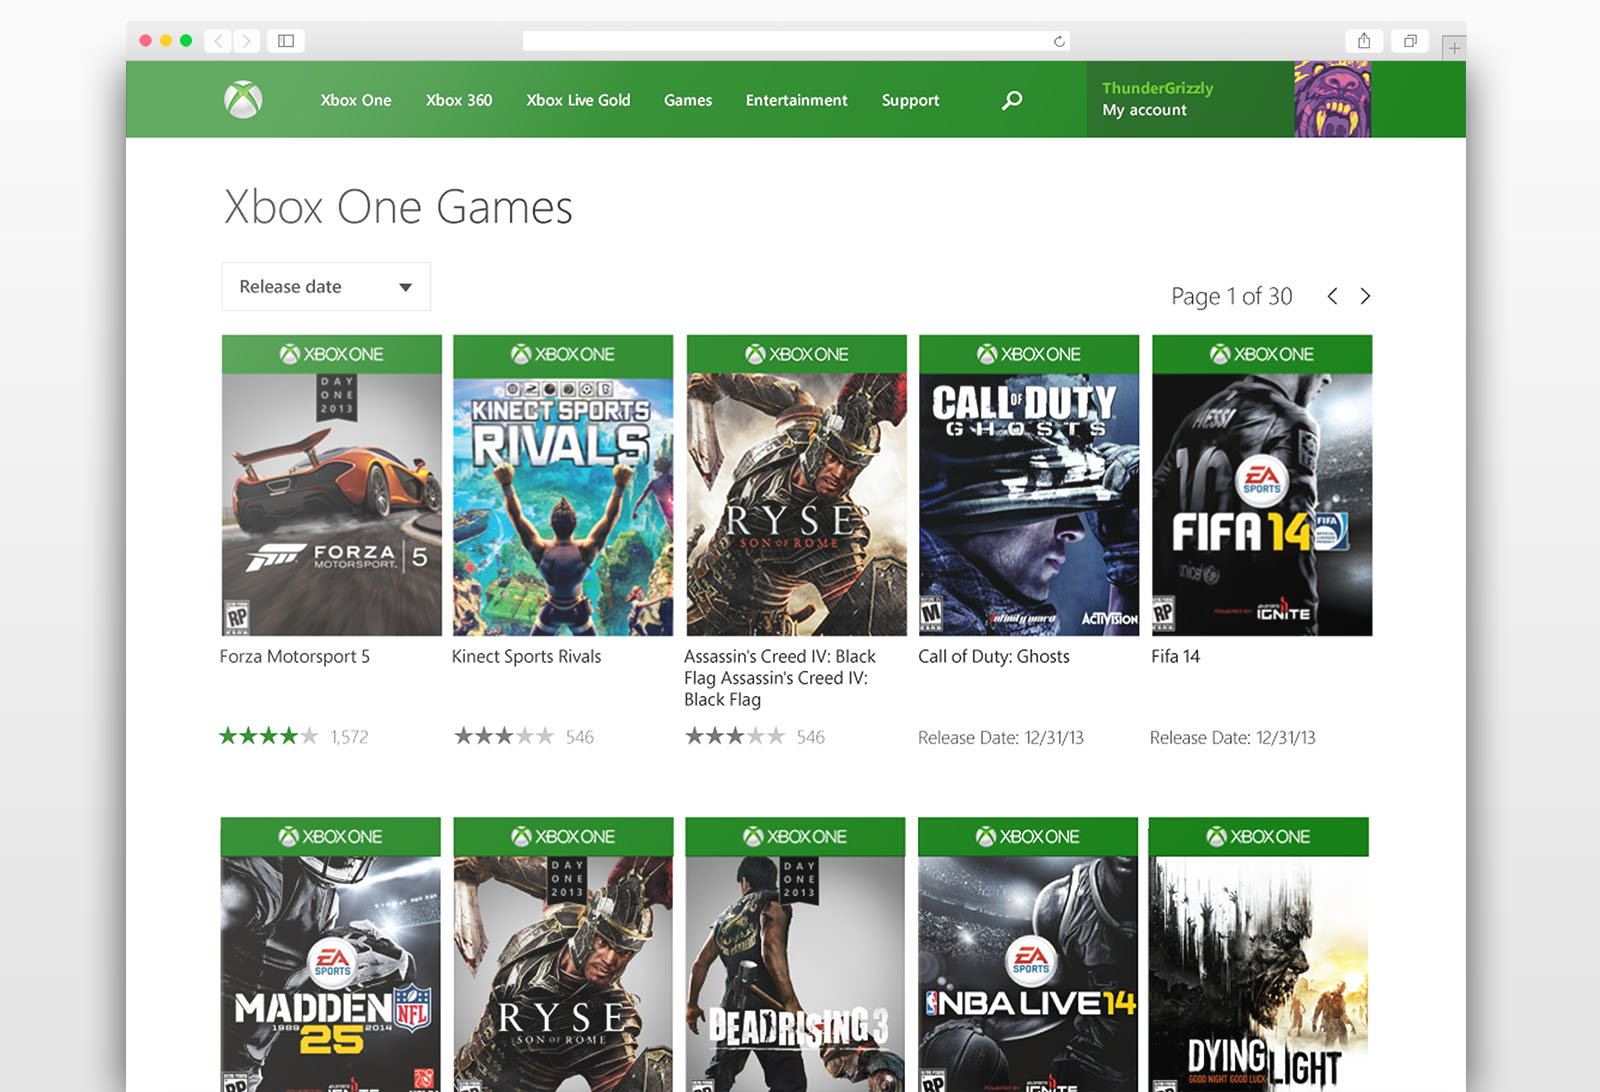
Task: Click the Xbox logo in the navigation bar
Action: 243,99
